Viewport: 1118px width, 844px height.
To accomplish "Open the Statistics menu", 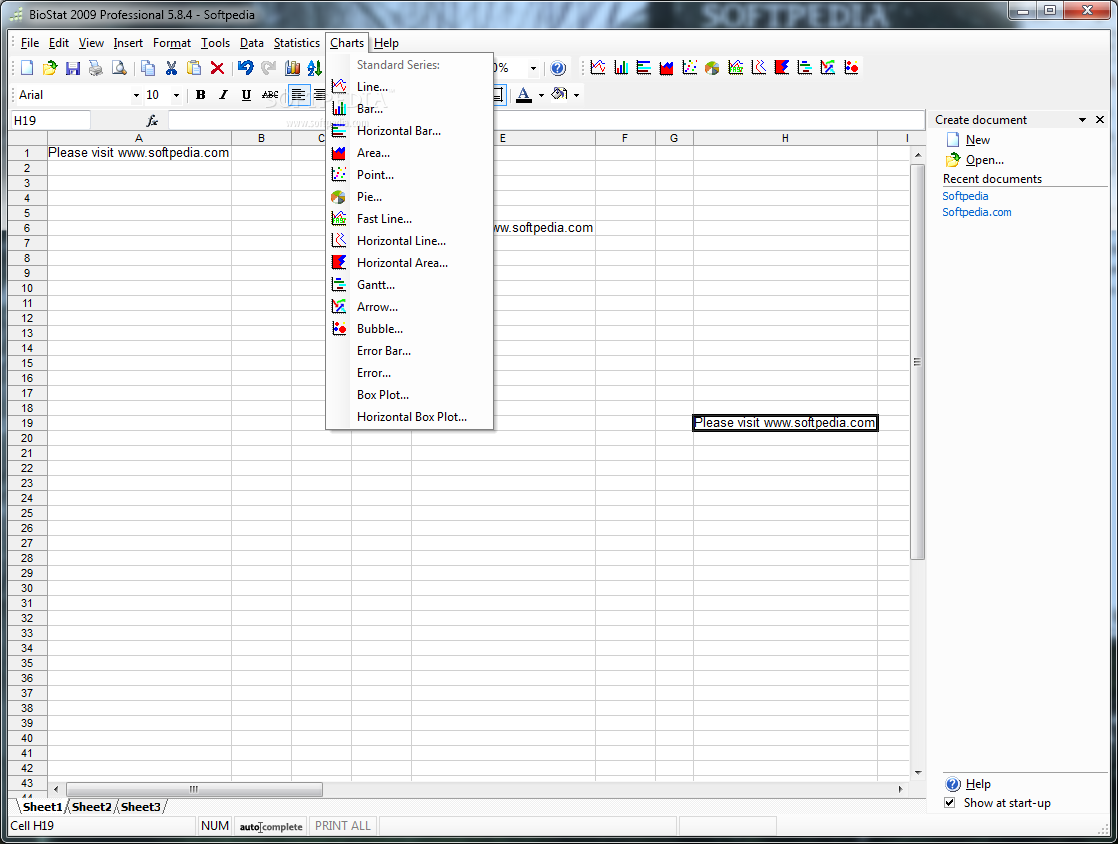I will coord(297,43).
